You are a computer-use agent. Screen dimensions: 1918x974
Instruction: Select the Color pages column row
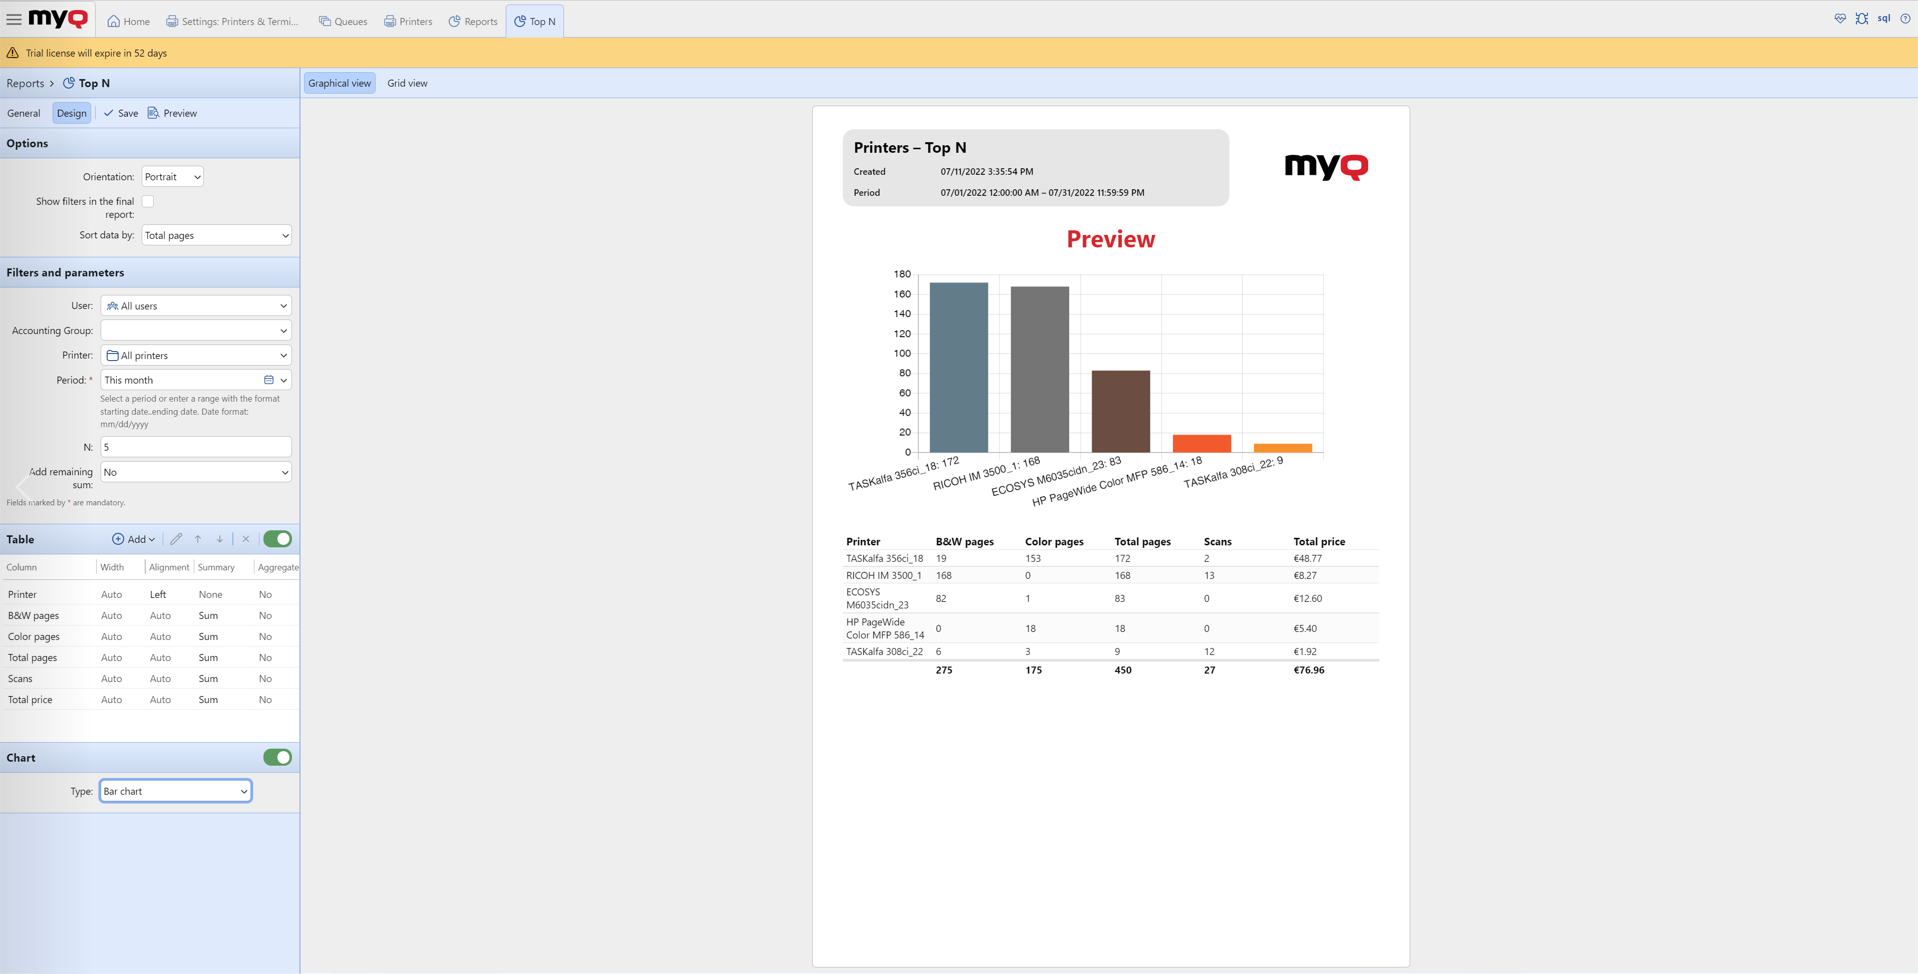click(150, 637)
